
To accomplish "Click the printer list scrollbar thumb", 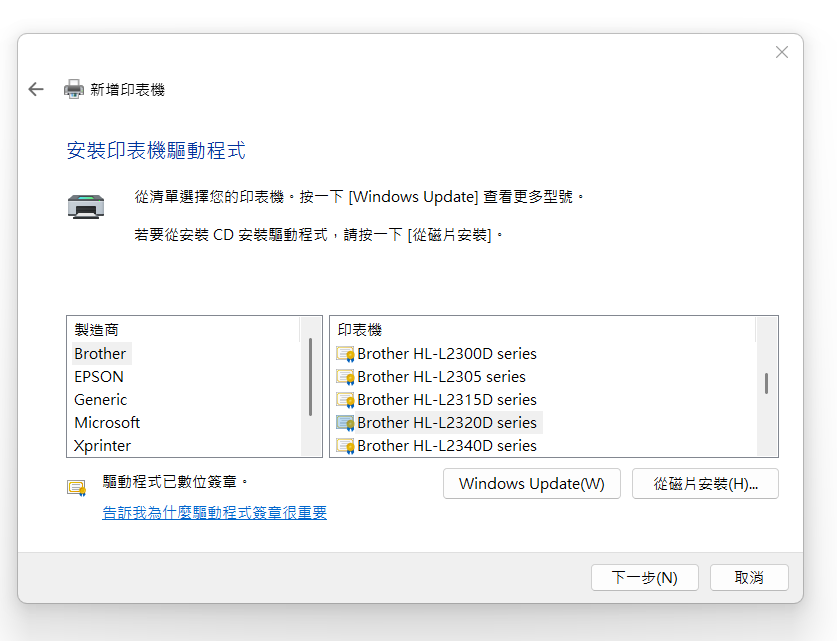I will 767,383.
